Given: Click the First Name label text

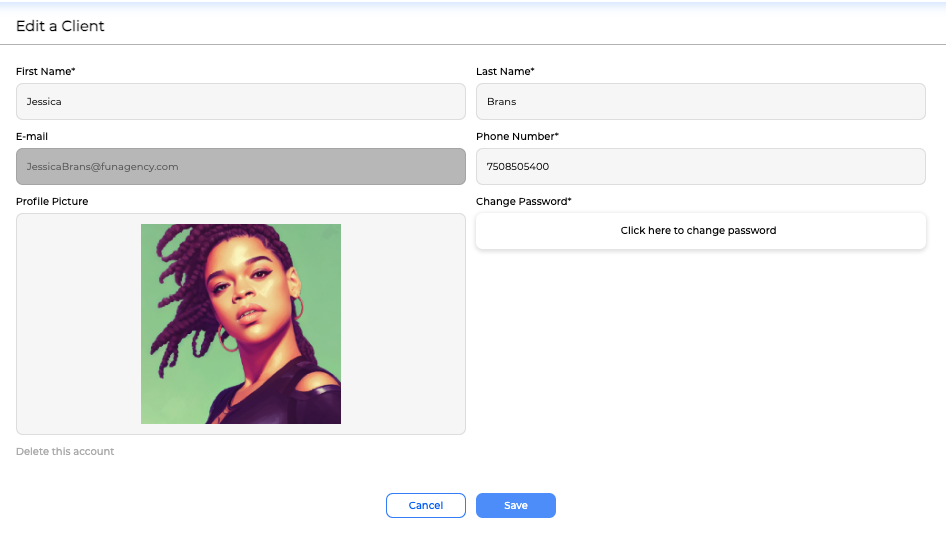Looking at the screenshot, I should (45, 72).
